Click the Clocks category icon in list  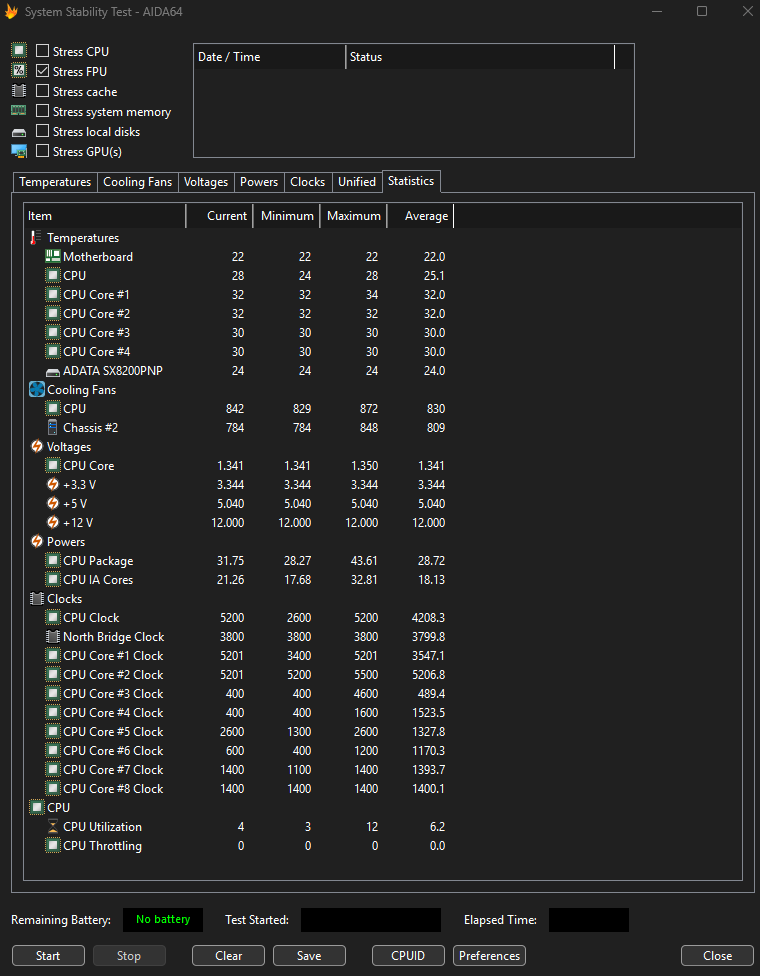(x=37, y=599)
